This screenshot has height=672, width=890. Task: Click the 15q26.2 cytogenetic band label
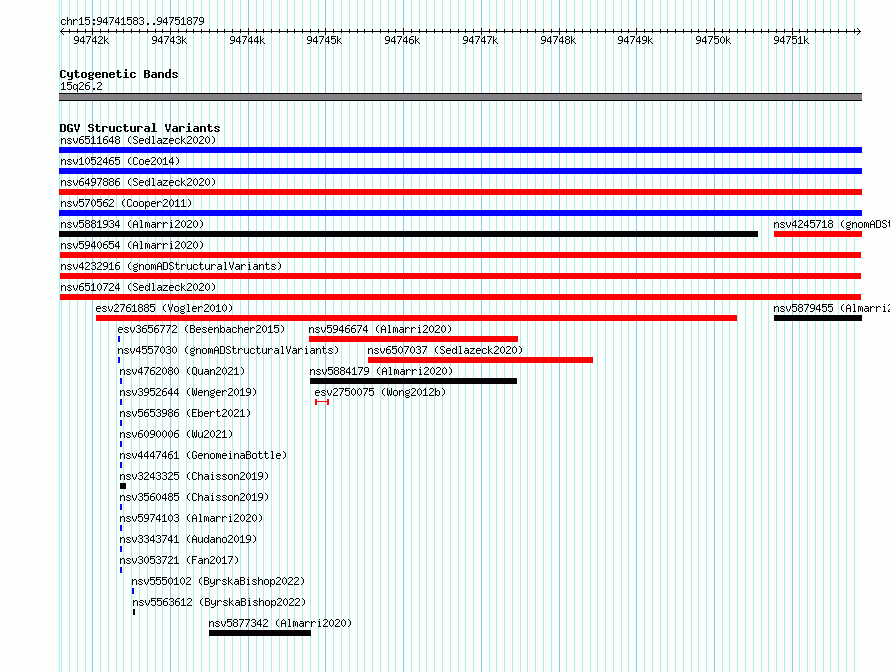click(x=81, y=86)
